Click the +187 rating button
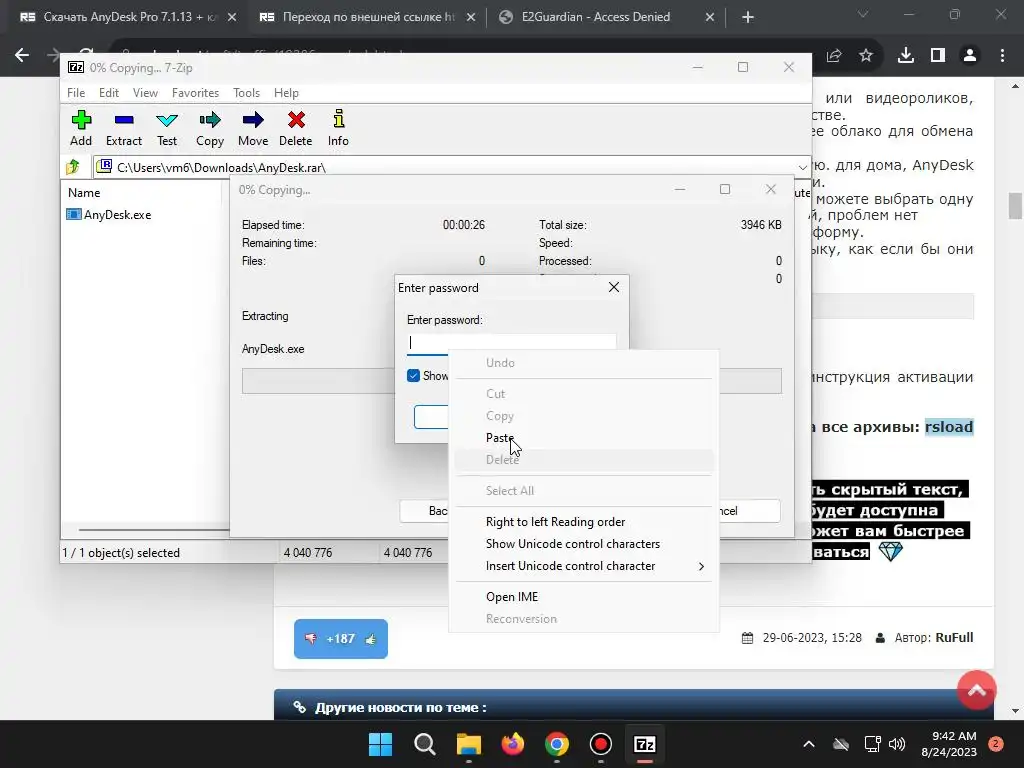The height and width of the screenshot is (768, 1024). [x=341, y=639]
